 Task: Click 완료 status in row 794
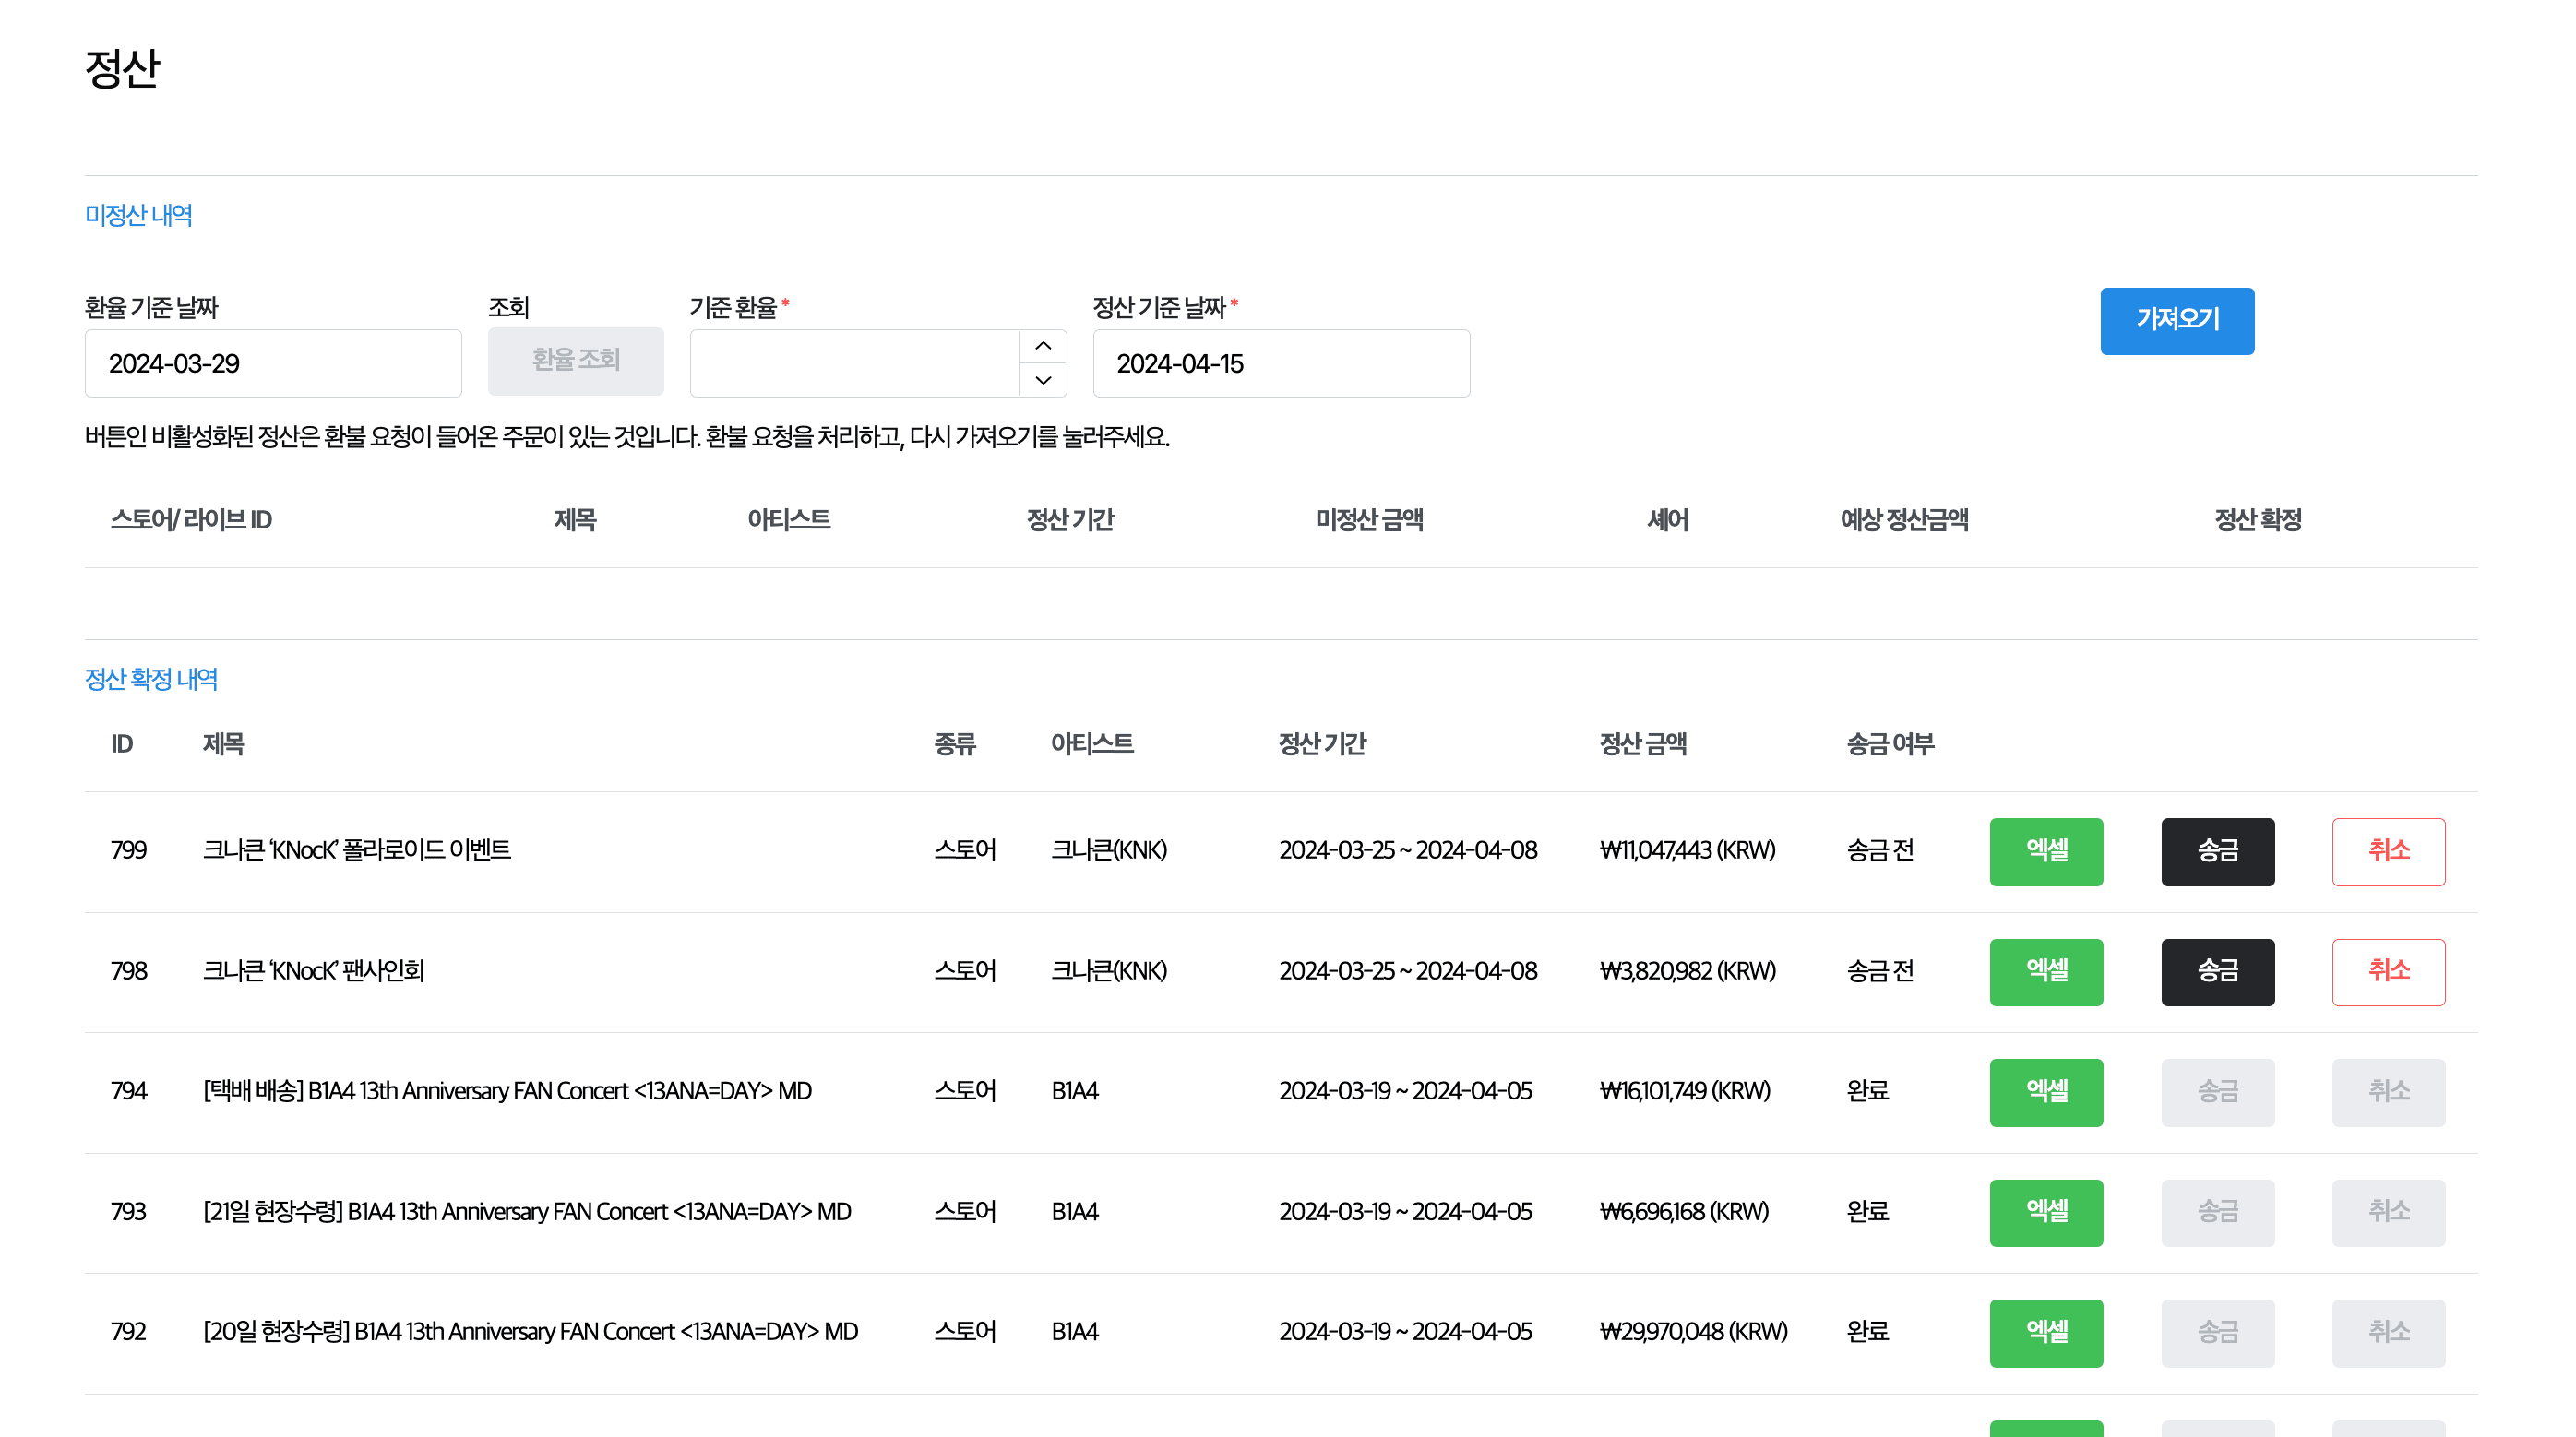tap(1868, 1092)
